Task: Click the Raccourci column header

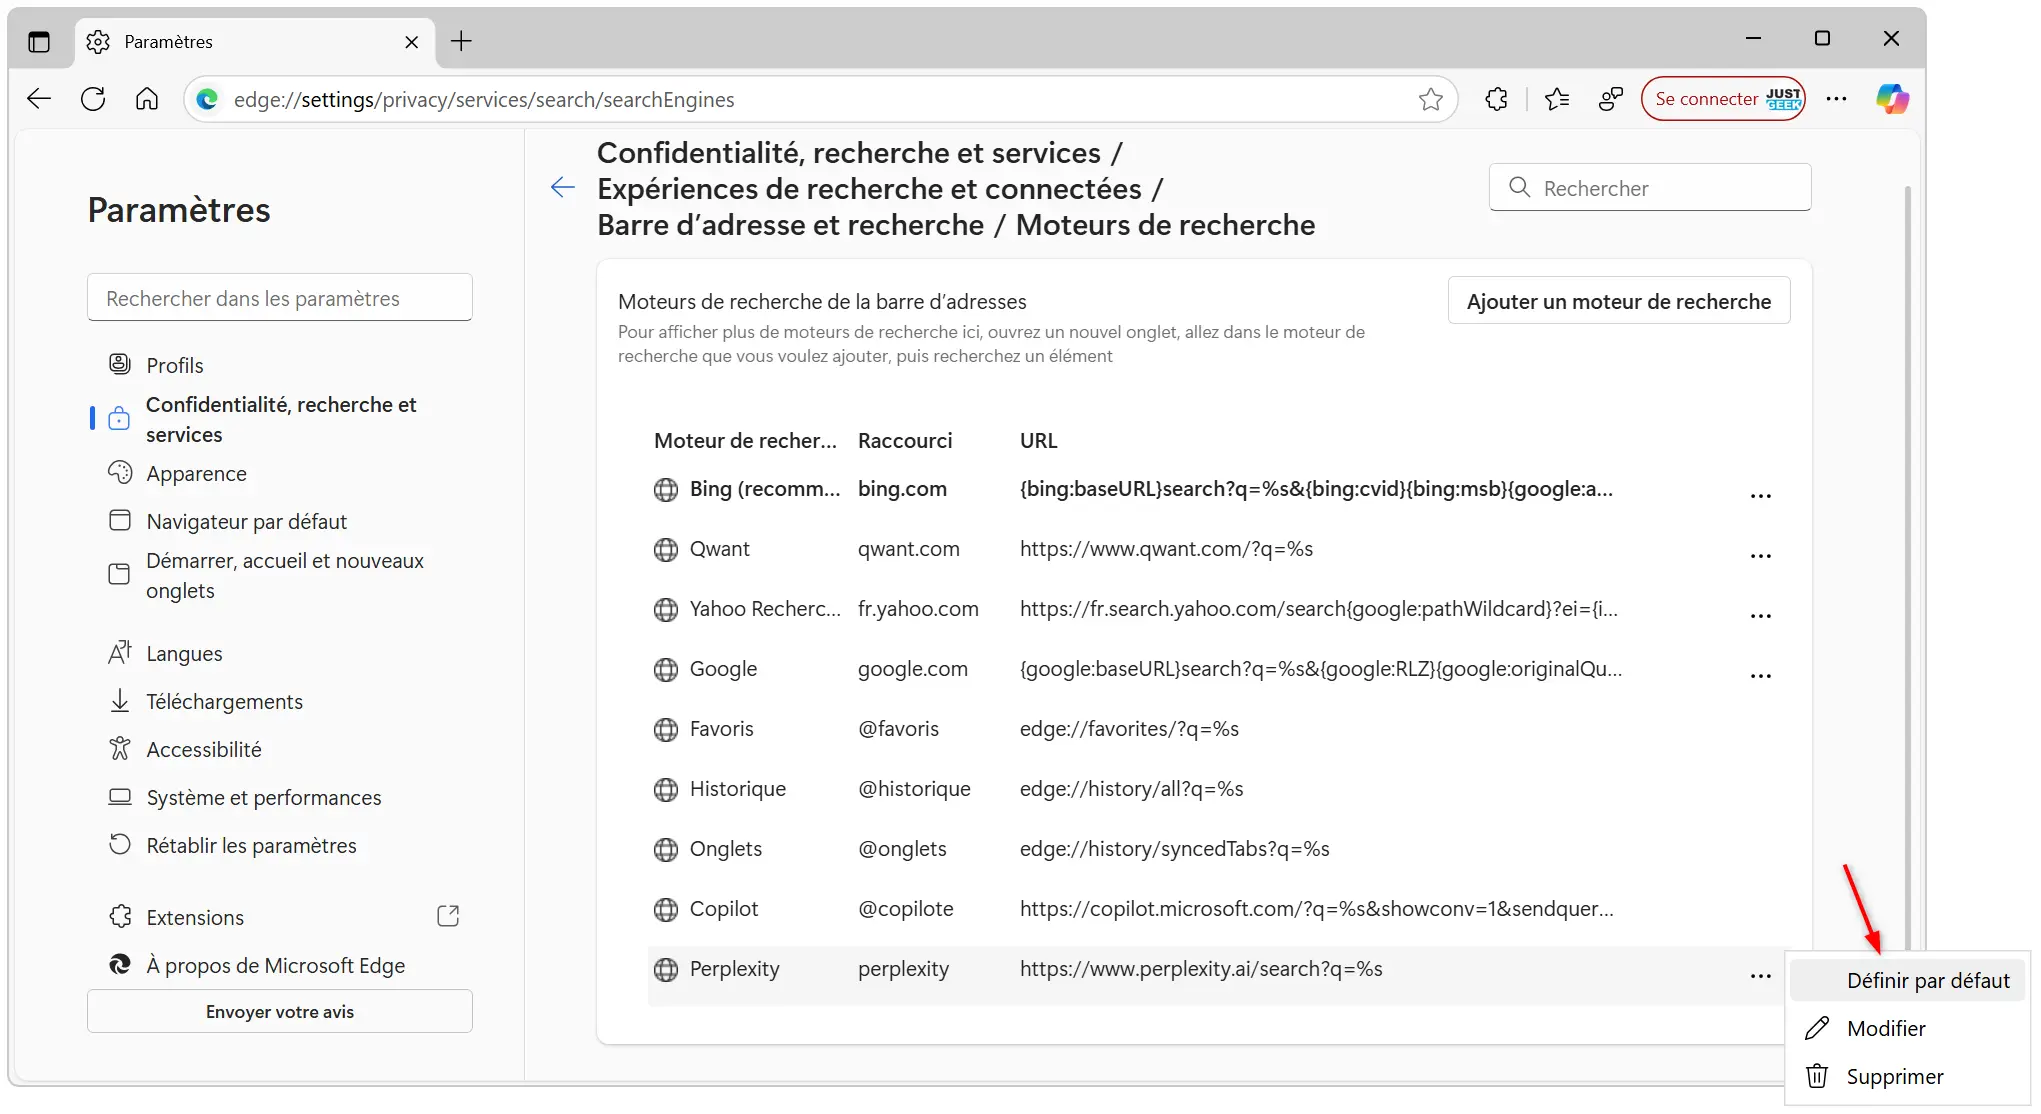Action: click(905, 441)
